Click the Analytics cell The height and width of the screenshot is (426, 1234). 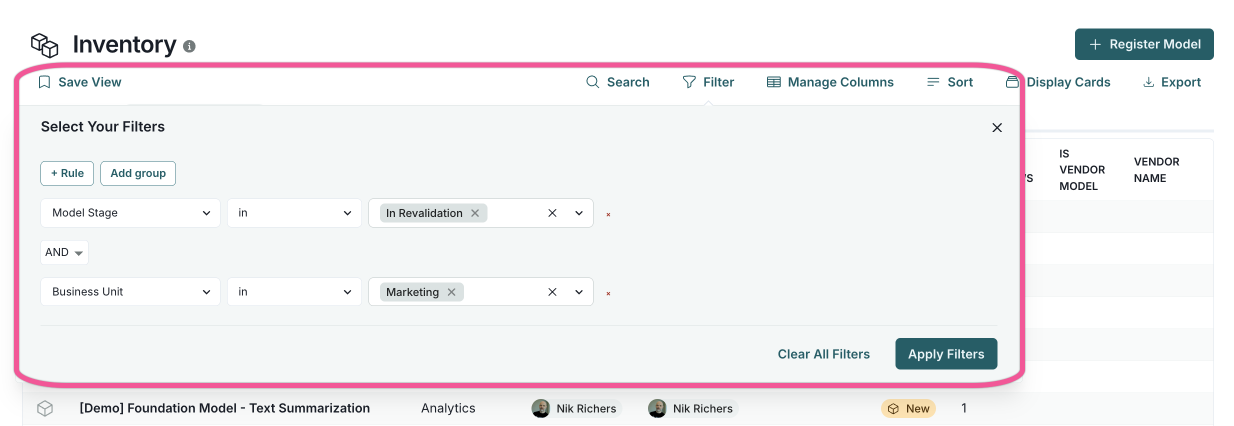[x=448, y=408]
